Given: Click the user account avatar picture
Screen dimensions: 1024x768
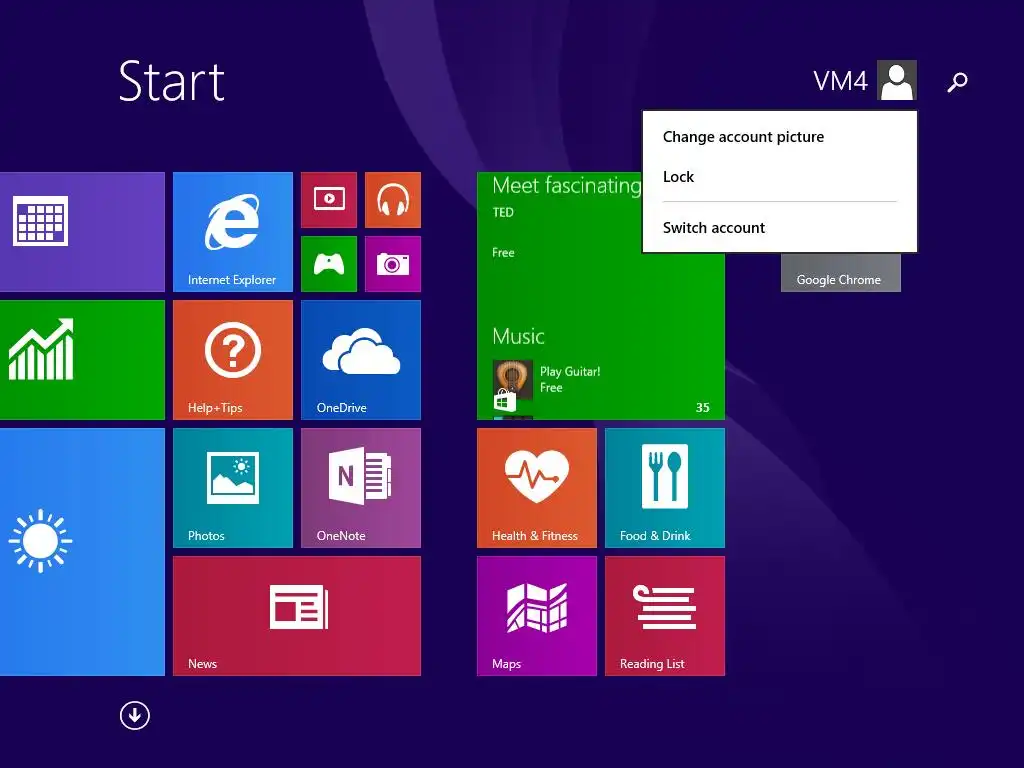Looking at the screenshot, I should 897,80.
